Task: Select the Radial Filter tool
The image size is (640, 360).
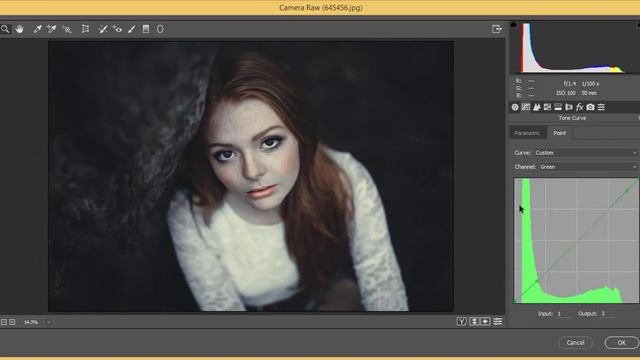Action: 160,29
